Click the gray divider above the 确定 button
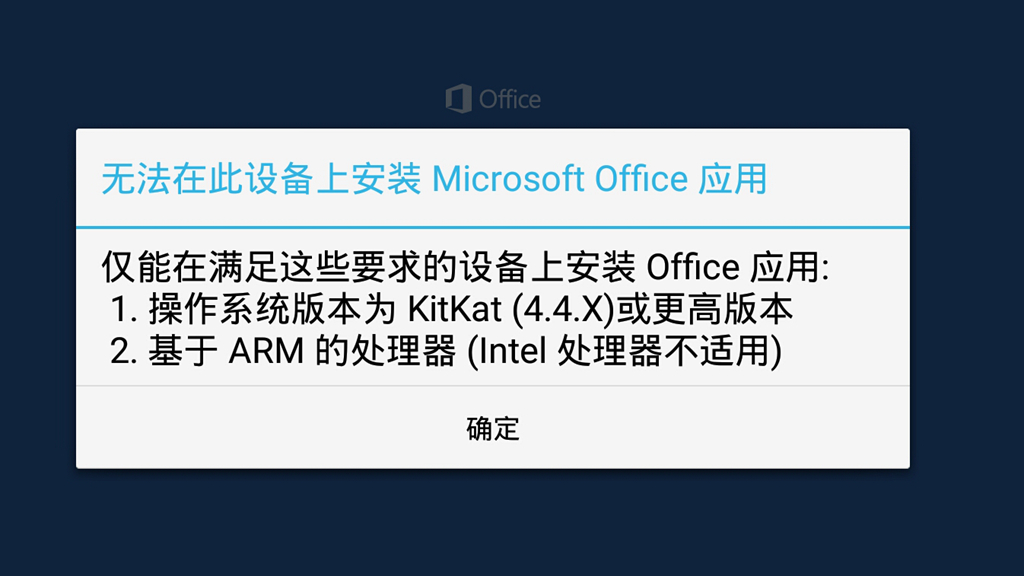Image resolution: width=1024 pixels, height=576 pixels. tap(492, 386)
